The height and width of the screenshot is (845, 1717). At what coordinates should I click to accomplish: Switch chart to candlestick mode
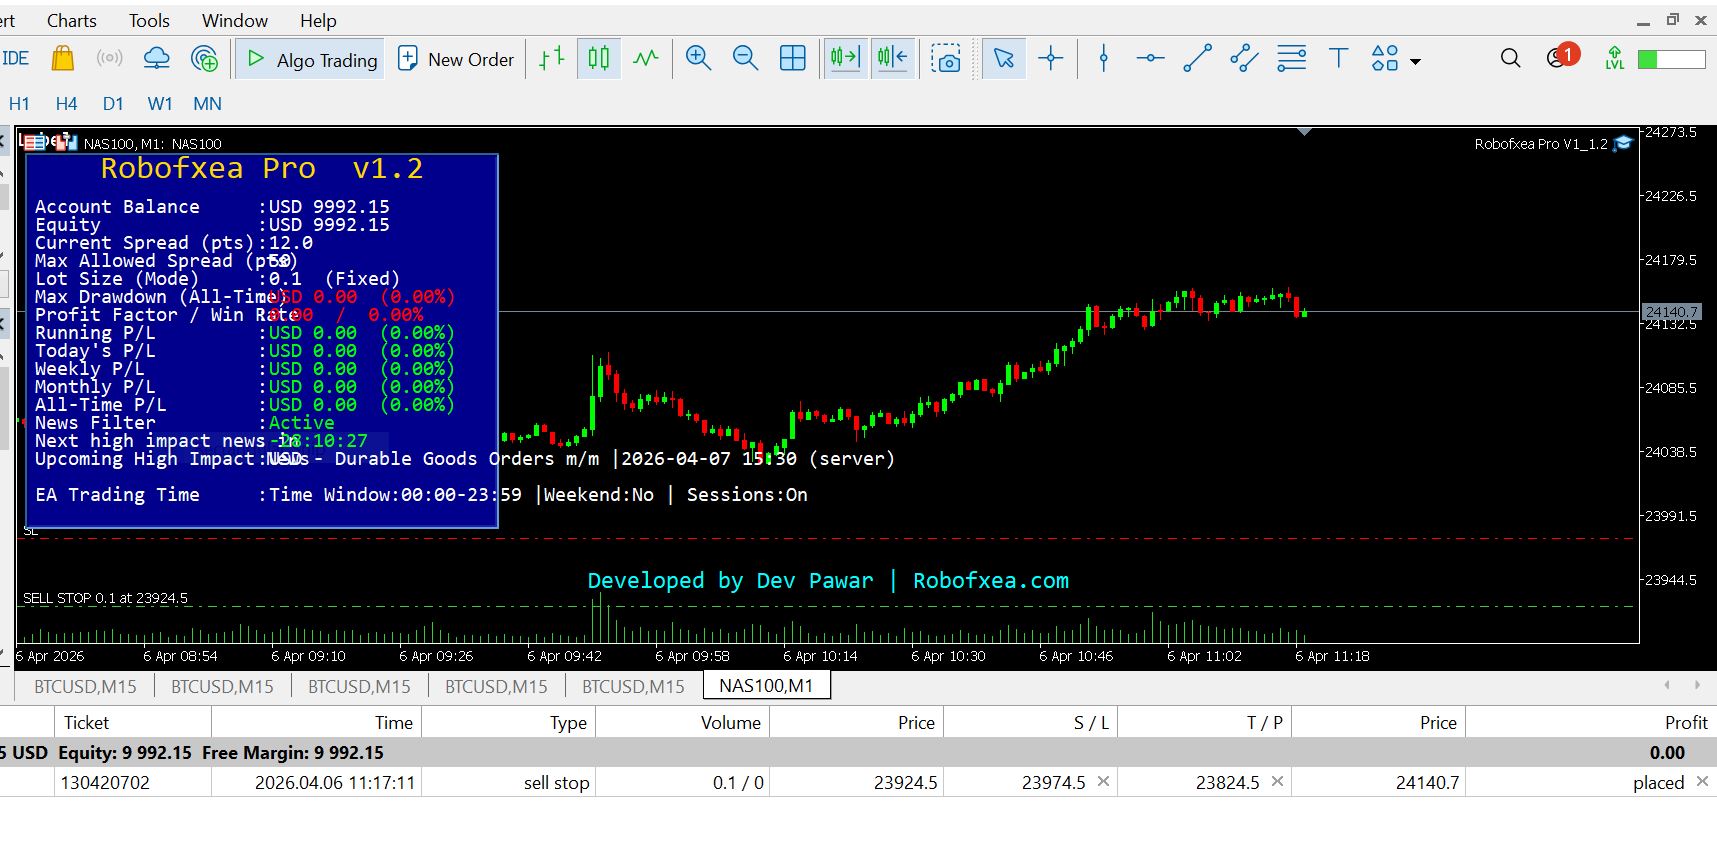click(x=598, y=59)
